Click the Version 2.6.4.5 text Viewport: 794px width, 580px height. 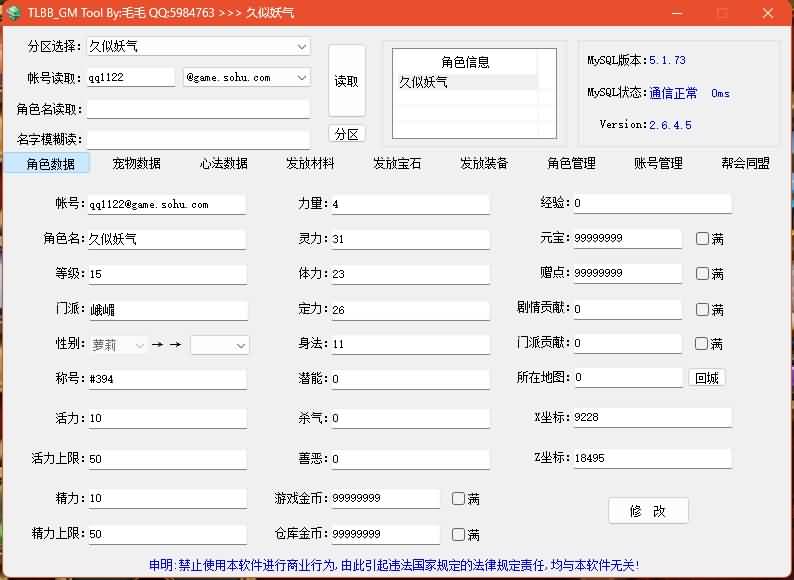click(x=646, y=125)
